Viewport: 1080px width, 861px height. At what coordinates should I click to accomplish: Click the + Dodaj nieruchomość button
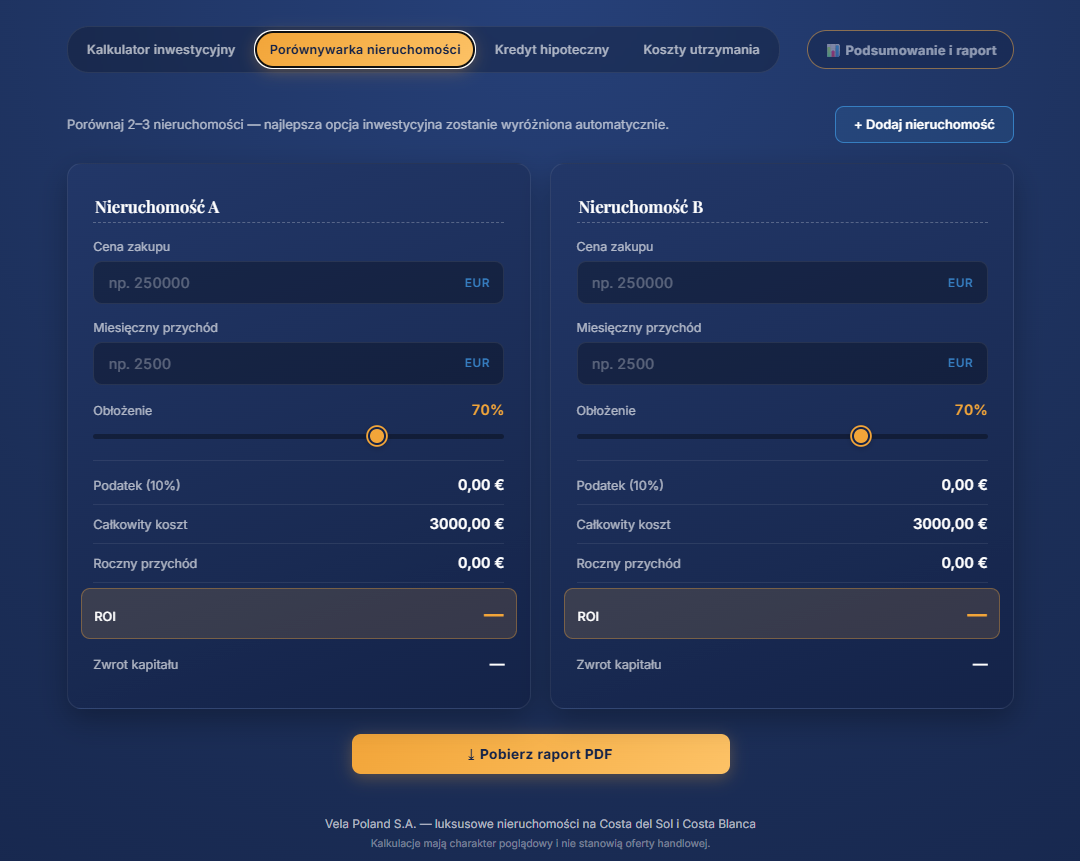[924, 125]
